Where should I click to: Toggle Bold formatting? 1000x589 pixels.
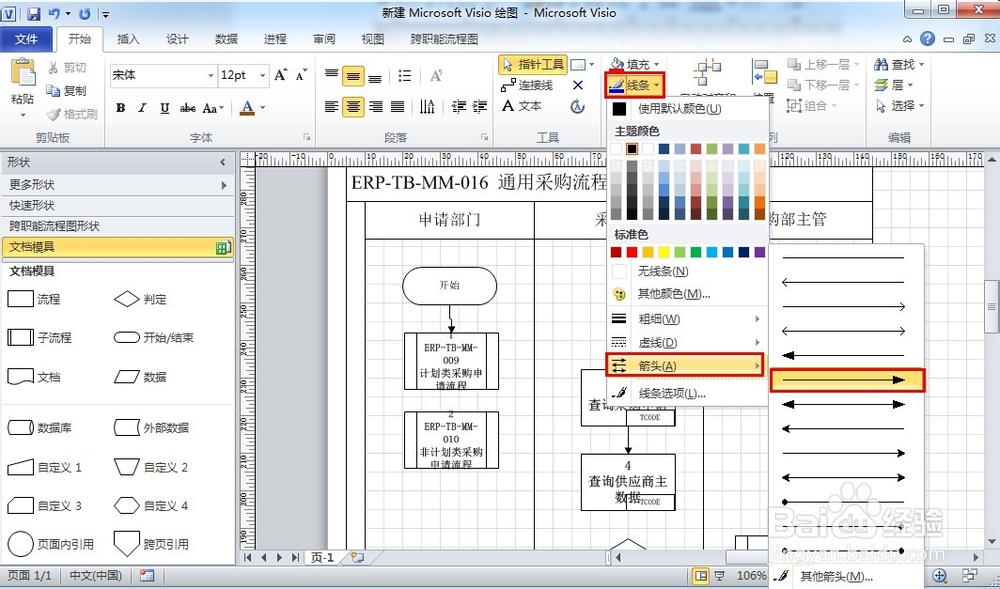tap(121, 108)
